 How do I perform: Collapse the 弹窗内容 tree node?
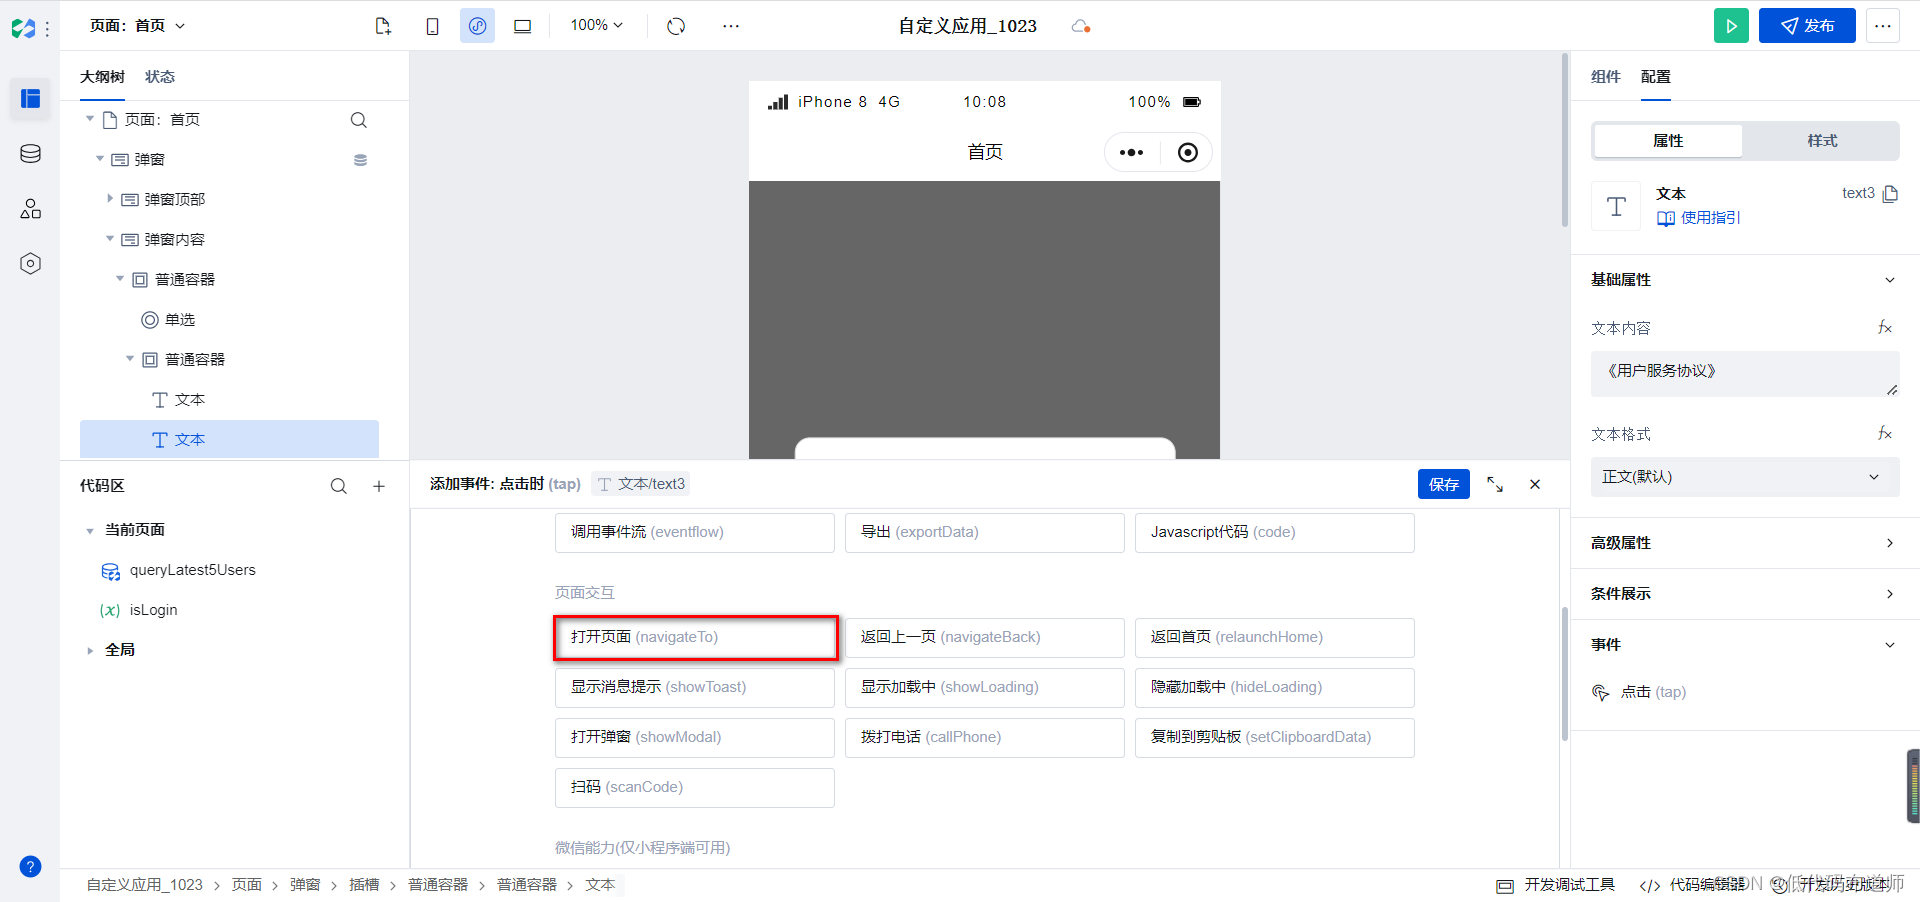[110, 239]
